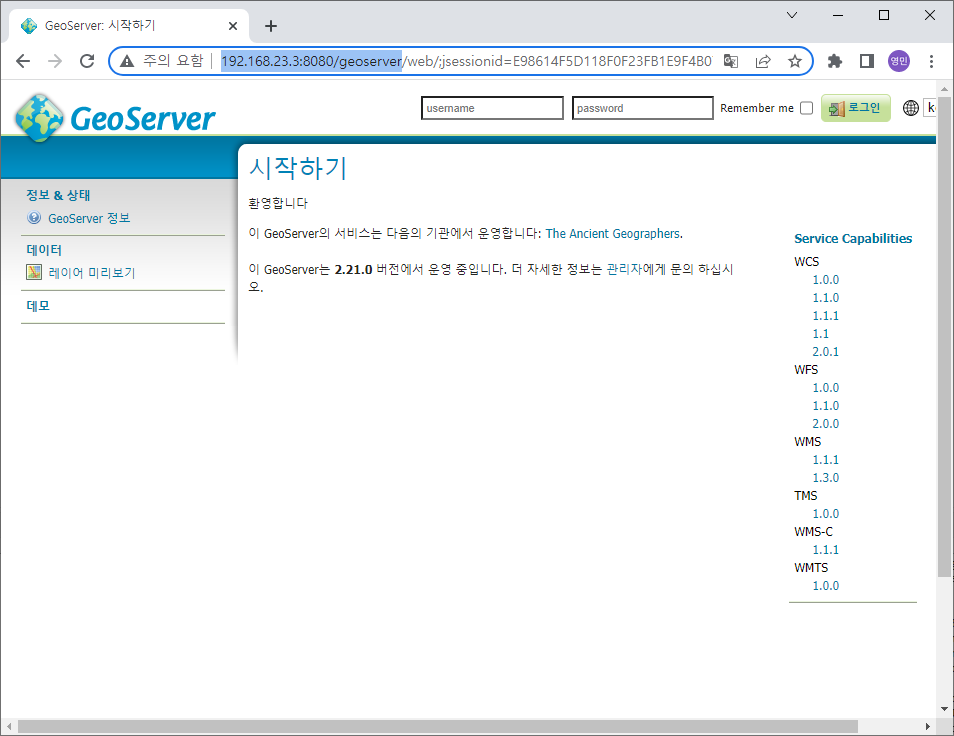Click the 관리자 link
Screen dimensions: 954x736
pyautogui.click(x=624, y=269)
